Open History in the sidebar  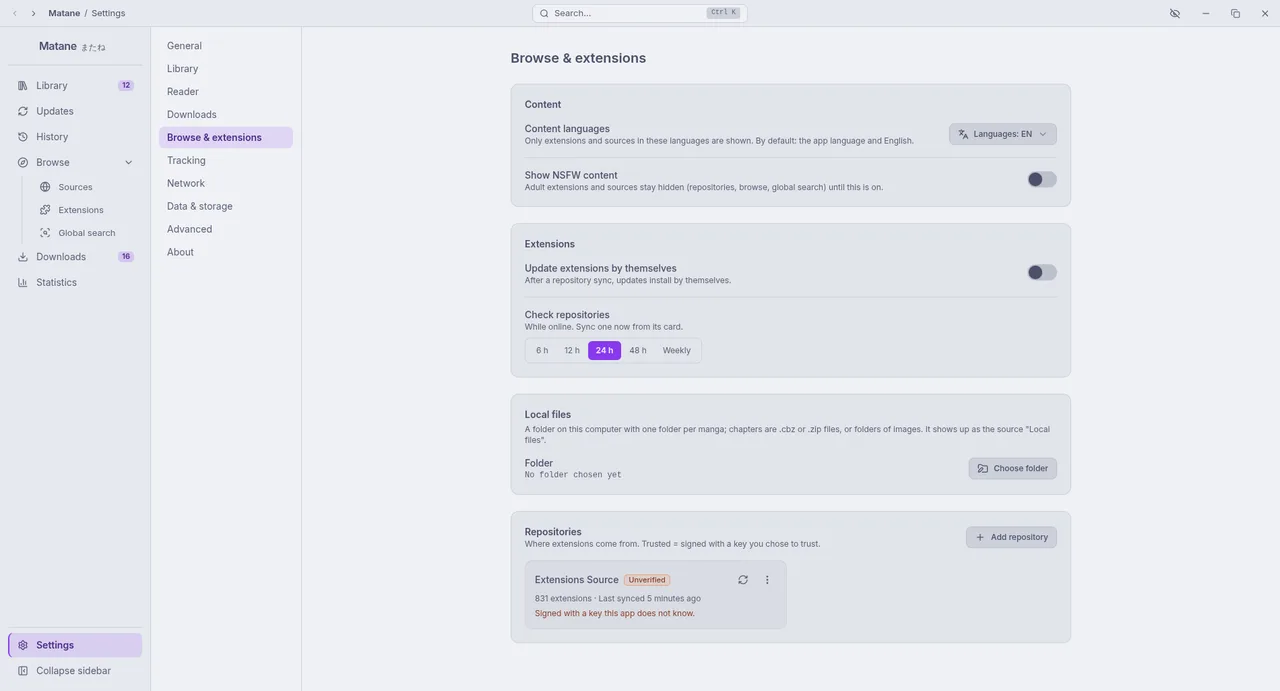click(x=75, y=137)
